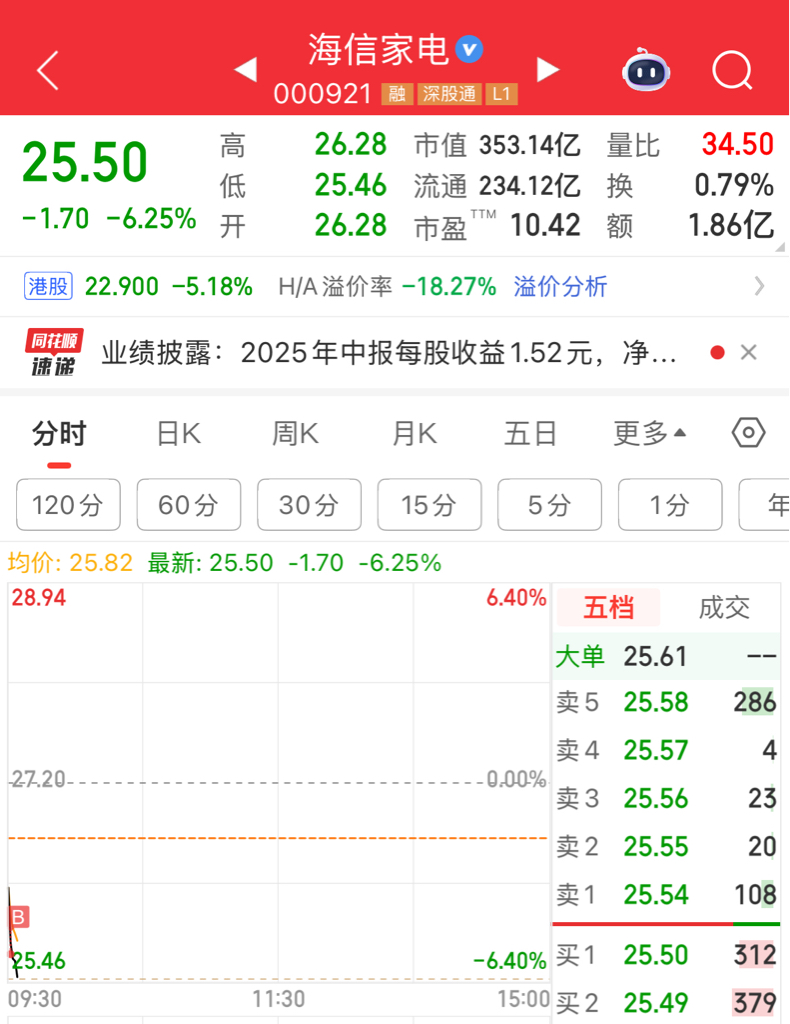
Task: Tap the 均价: 25.82 label
Action: click(70, 562)
